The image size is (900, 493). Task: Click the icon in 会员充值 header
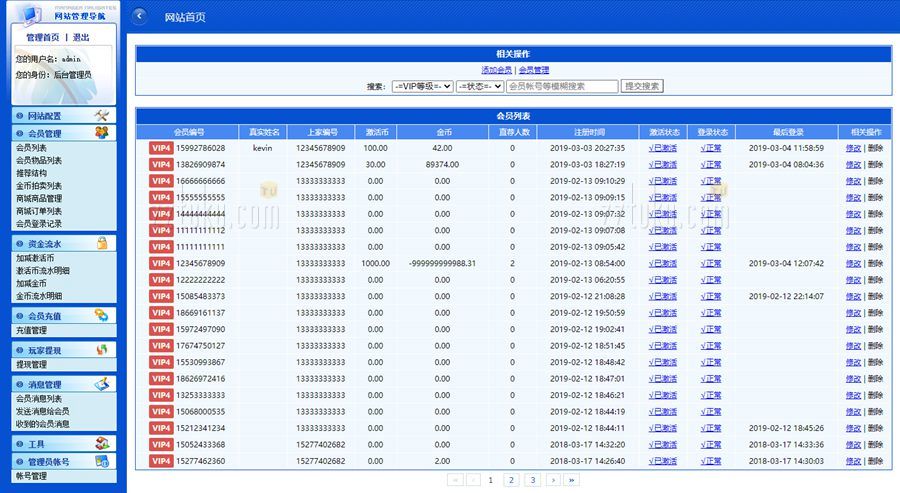click(x=102, y=315)
